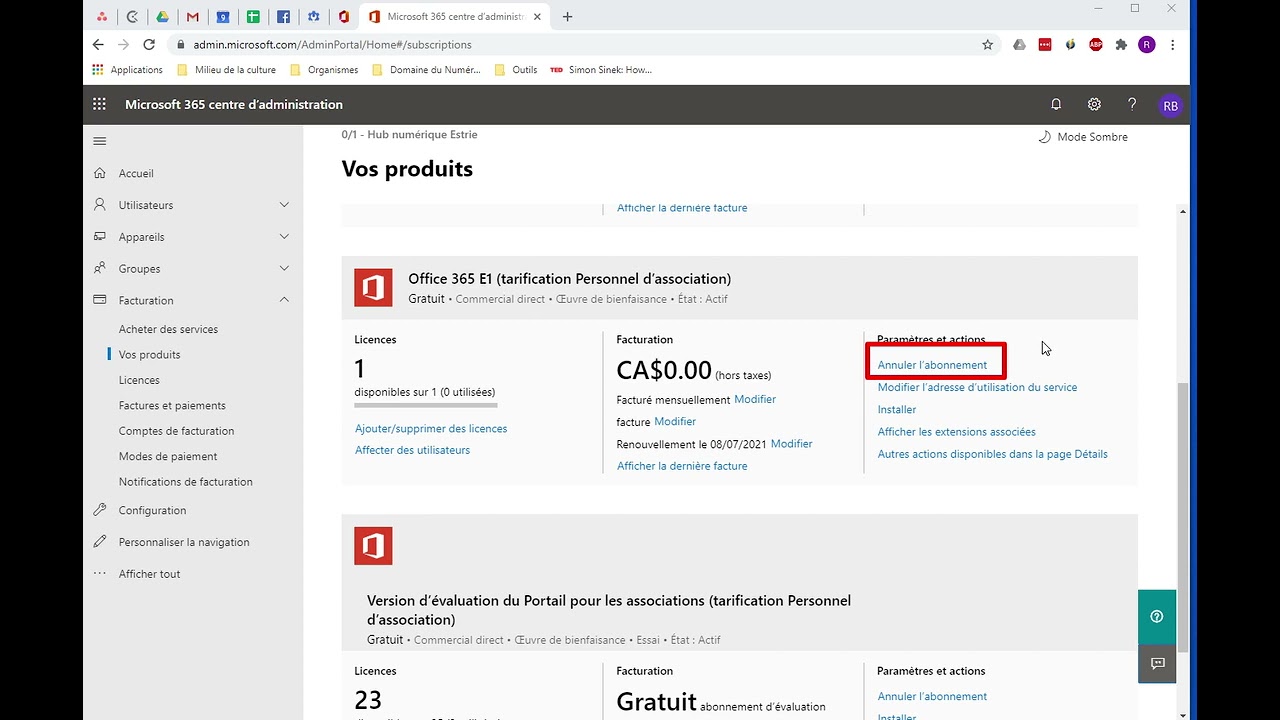1280x720 pixels.
Task: Open Comptes de facturation
Action: pos(176,431)
